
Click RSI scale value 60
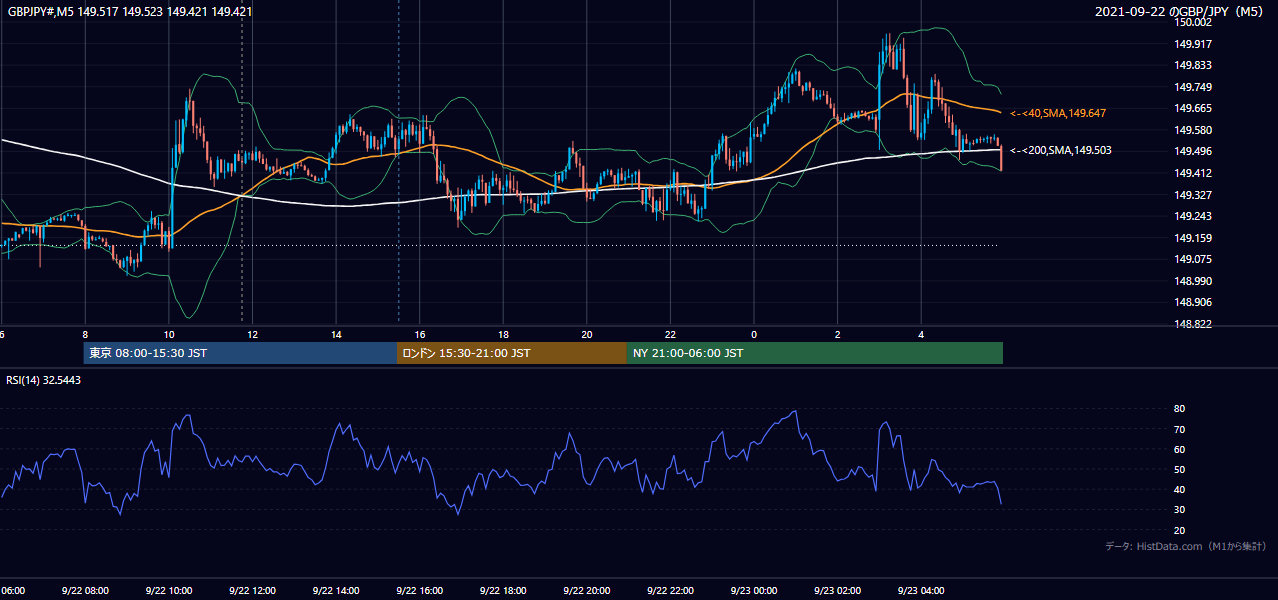tap(1179, 449)
